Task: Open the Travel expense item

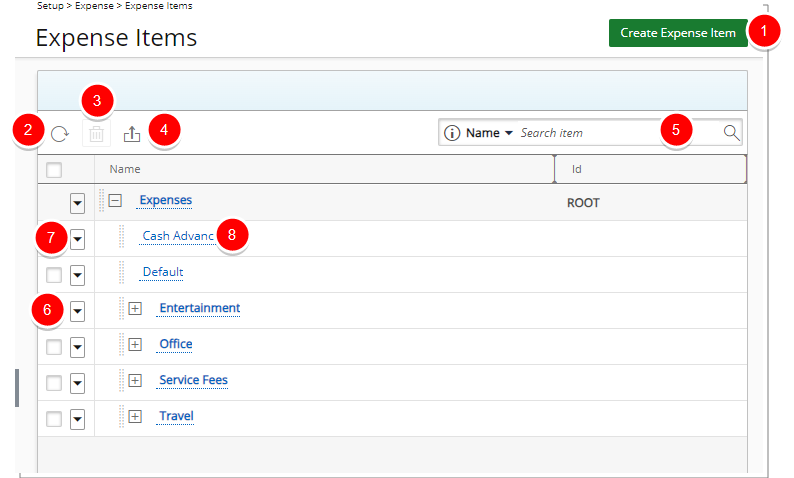Action: pyautogui.click(x=176, y=416)
